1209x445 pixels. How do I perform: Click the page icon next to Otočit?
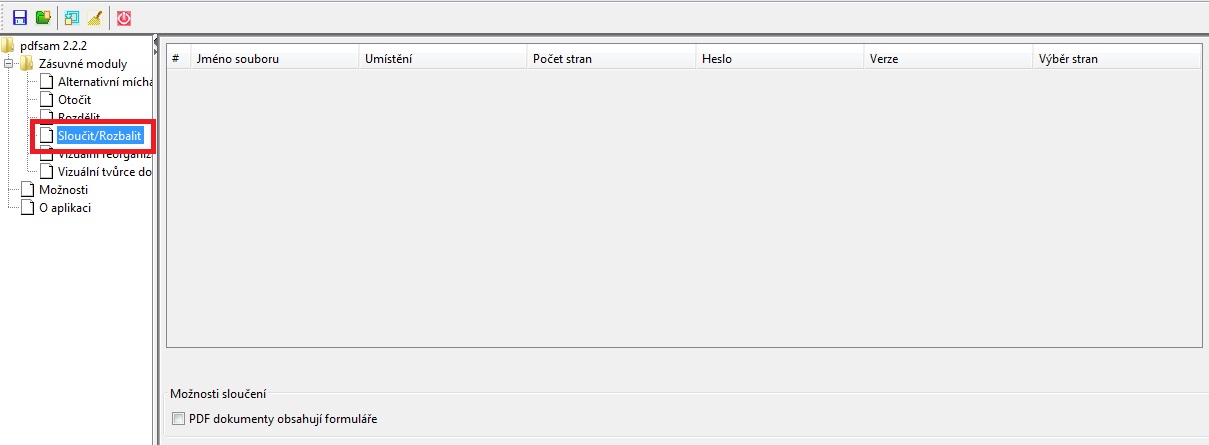(x=46, y=99)
